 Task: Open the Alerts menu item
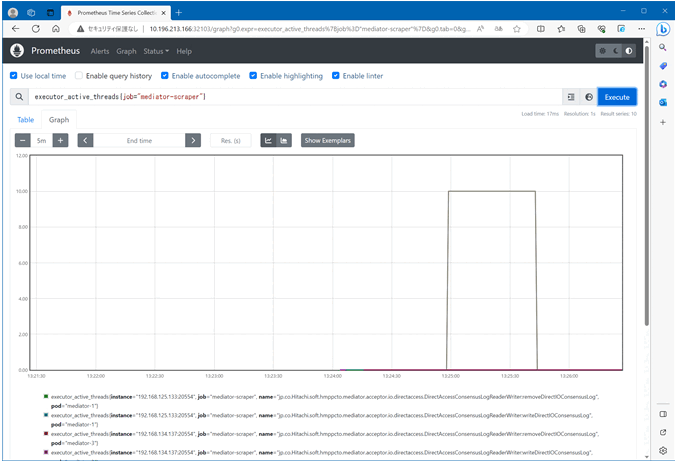click(x=100, y=51)
